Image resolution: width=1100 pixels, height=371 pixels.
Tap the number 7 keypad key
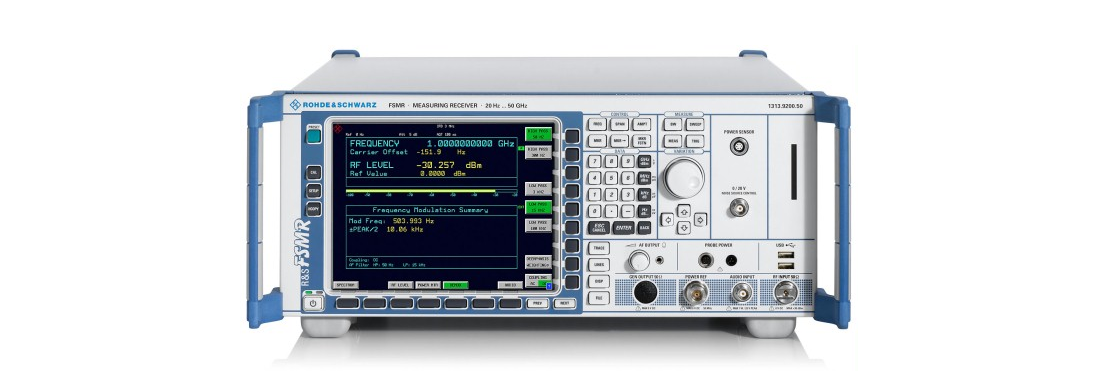(595, 161)
